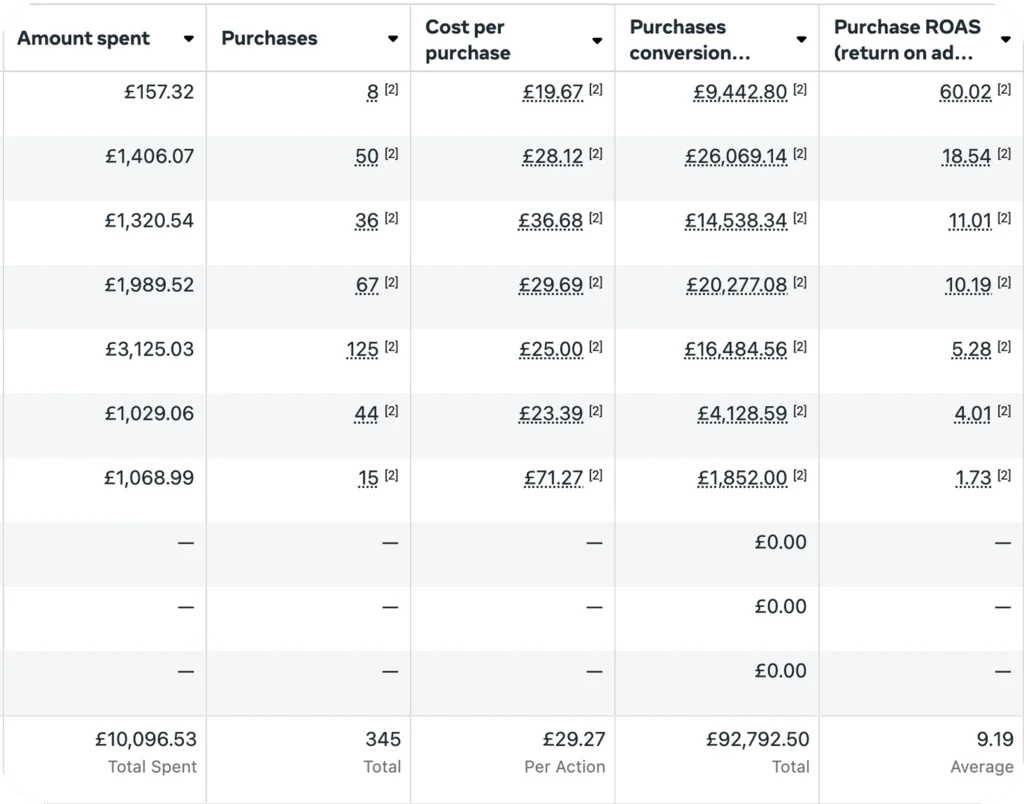Click the [2] footnote beside £23.39
The height and width of the screenshot is (804, 1024).
(x=596, y=411)
